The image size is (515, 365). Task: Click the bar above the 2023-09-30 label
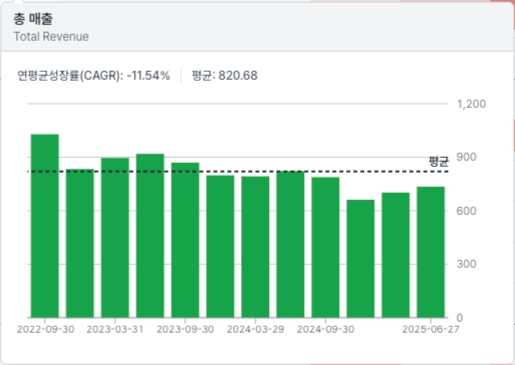click(x=185, y=240)
